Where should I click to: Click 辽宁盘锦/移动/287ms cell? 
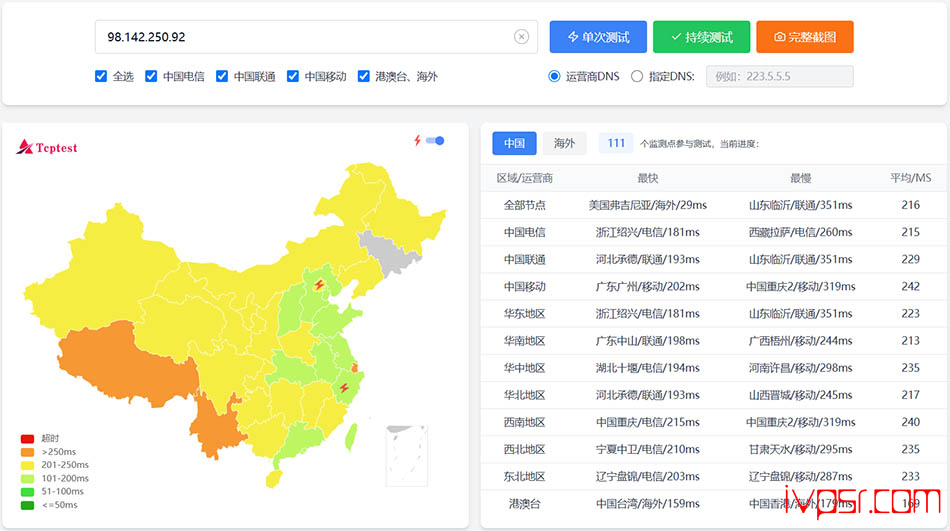tap(800, 476)
